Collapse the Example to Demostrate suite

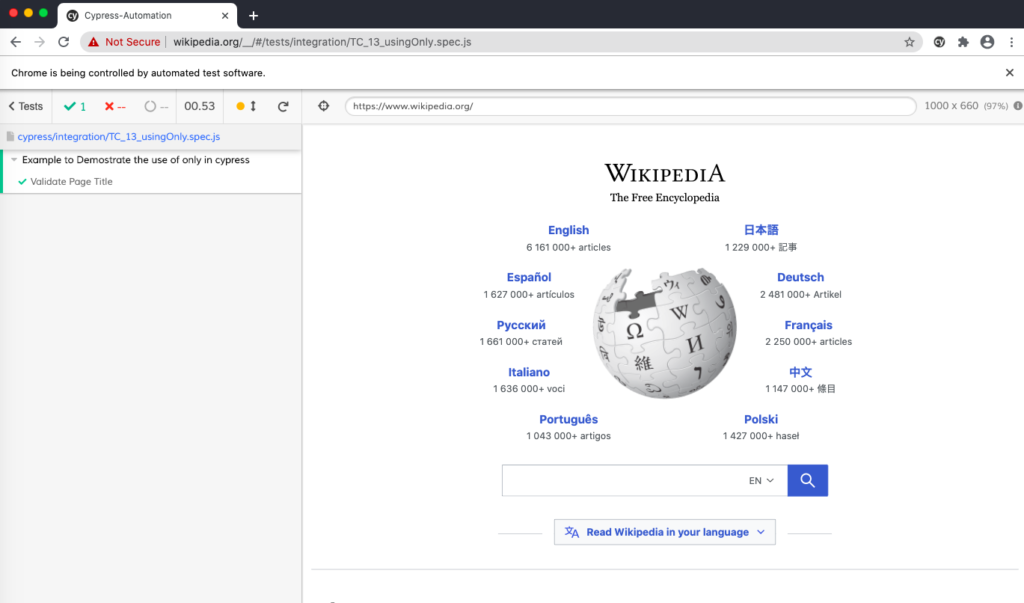point(14,160)
